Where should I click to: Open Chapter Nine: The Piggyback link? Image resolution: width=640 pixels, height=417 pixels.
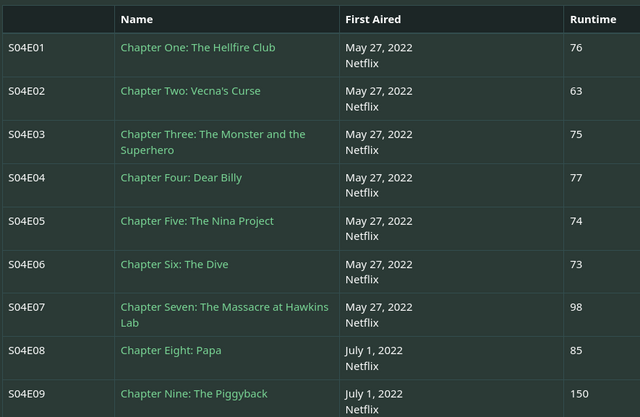[x=194, y=394]
